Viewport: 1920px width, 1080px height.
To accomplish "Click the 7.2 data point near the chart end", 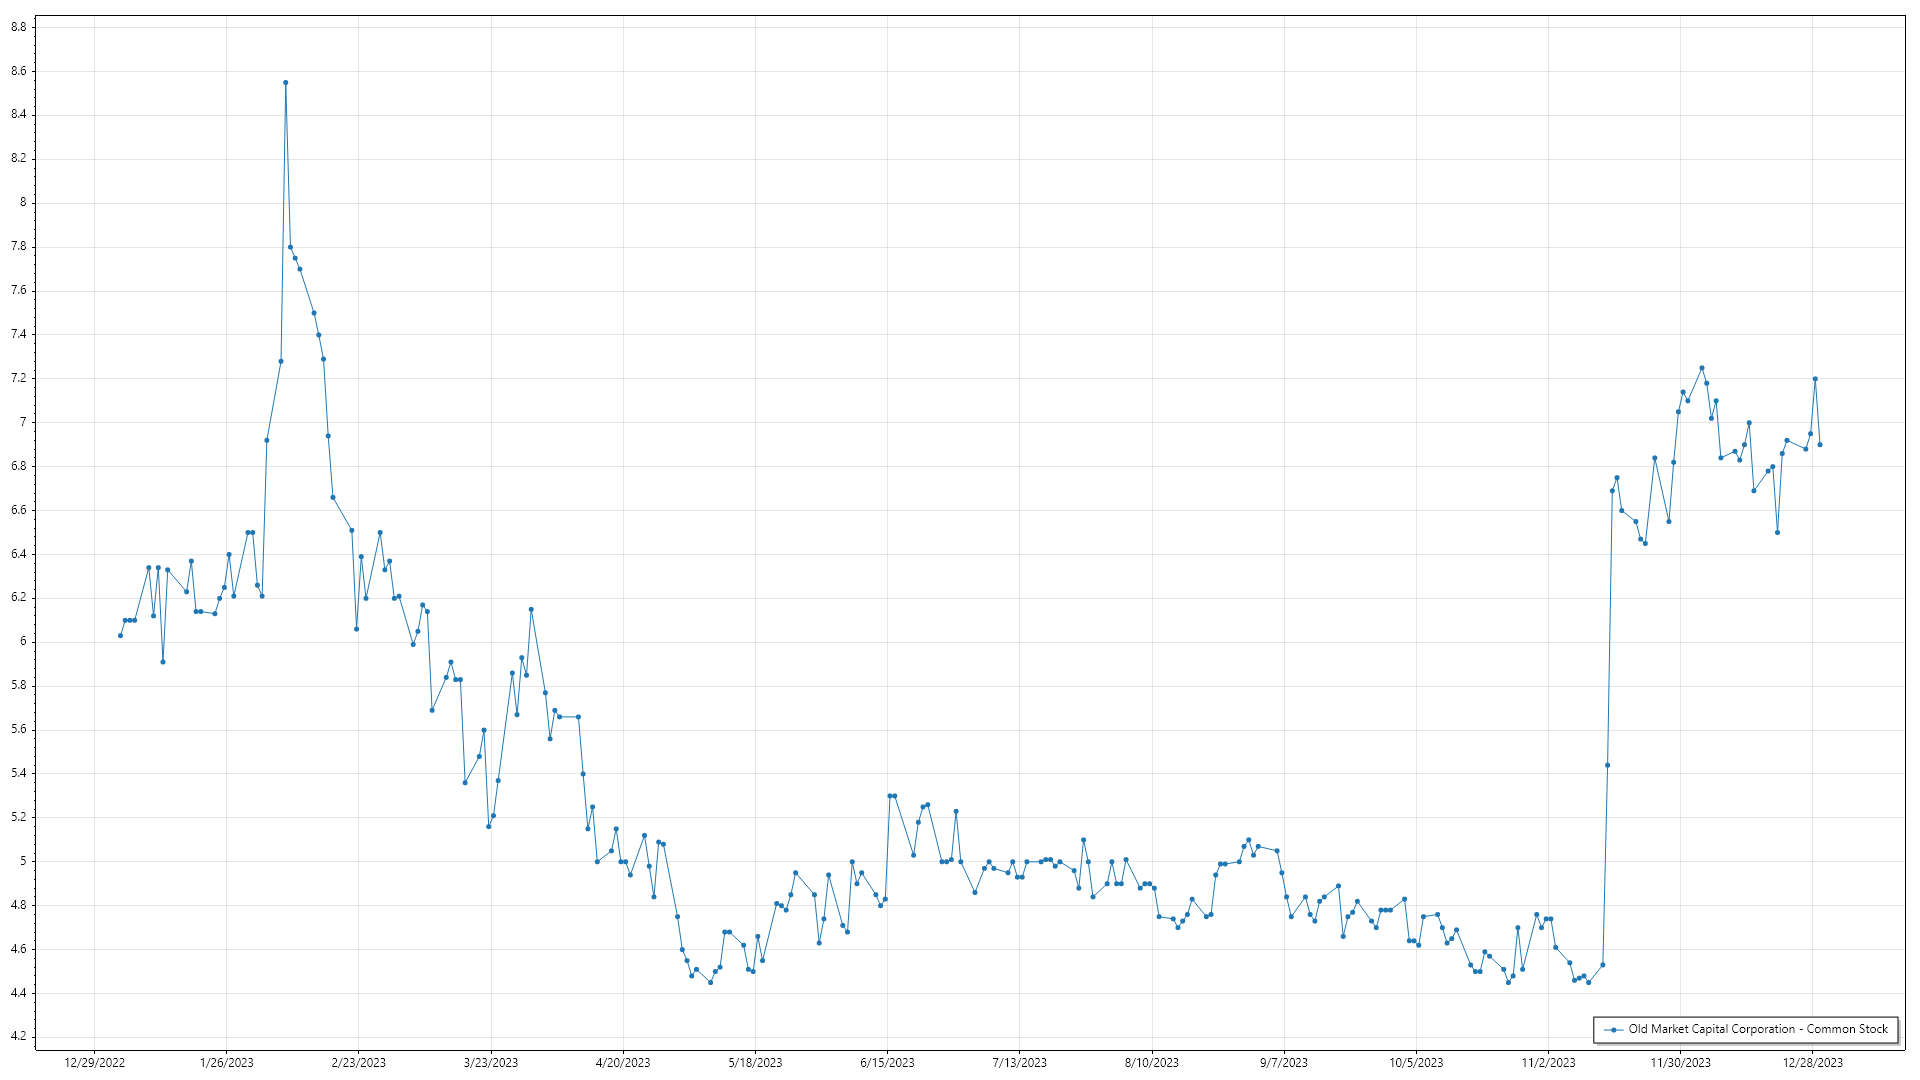I will [1815, 379].
